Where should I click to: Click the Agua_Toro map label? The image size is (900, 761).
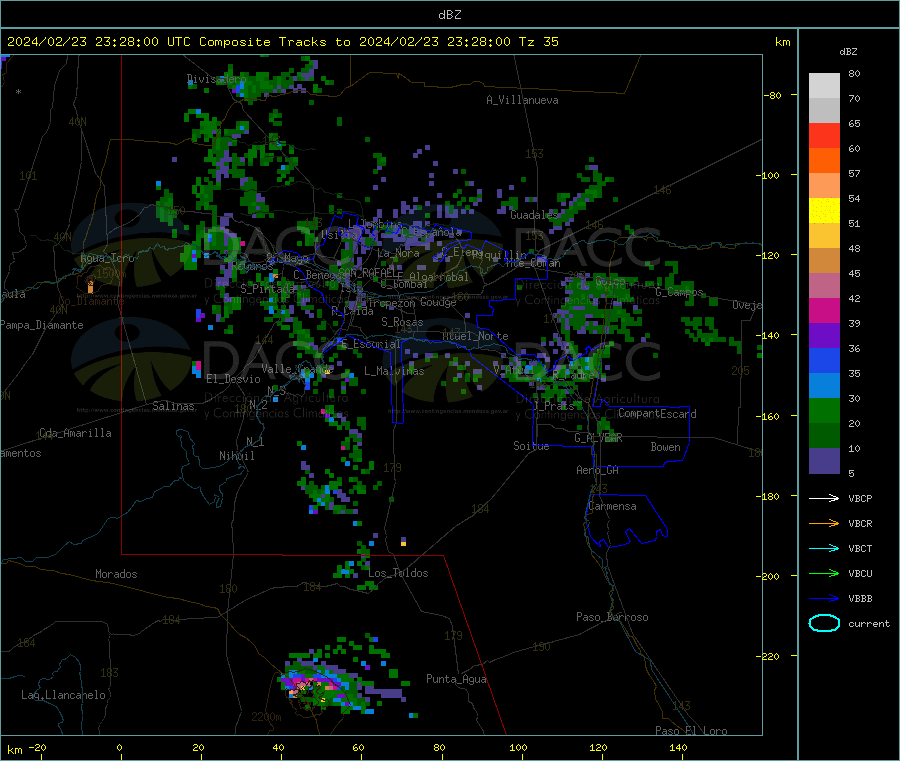coord(107,258)
